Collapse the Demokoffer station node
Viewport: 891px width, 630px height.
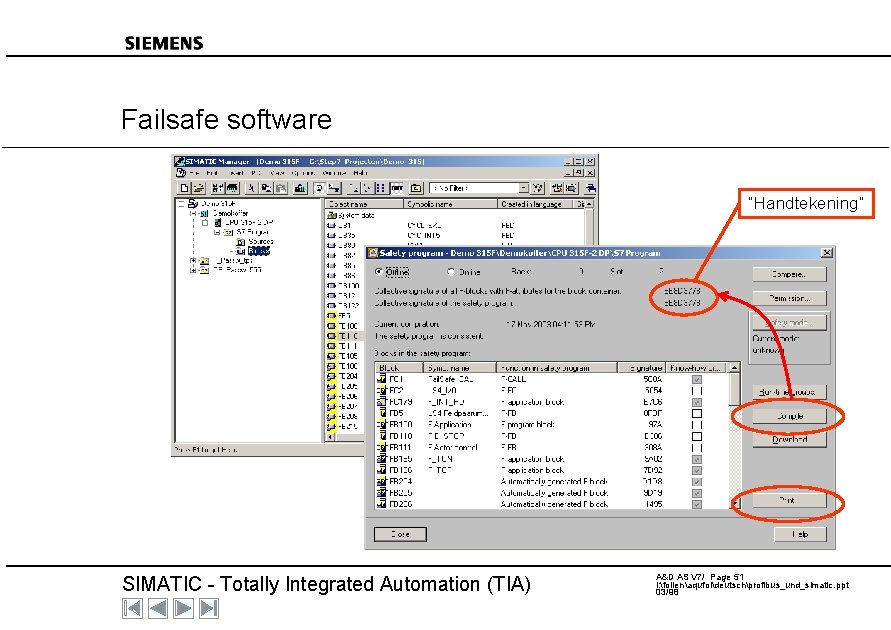tap(193, 213)
